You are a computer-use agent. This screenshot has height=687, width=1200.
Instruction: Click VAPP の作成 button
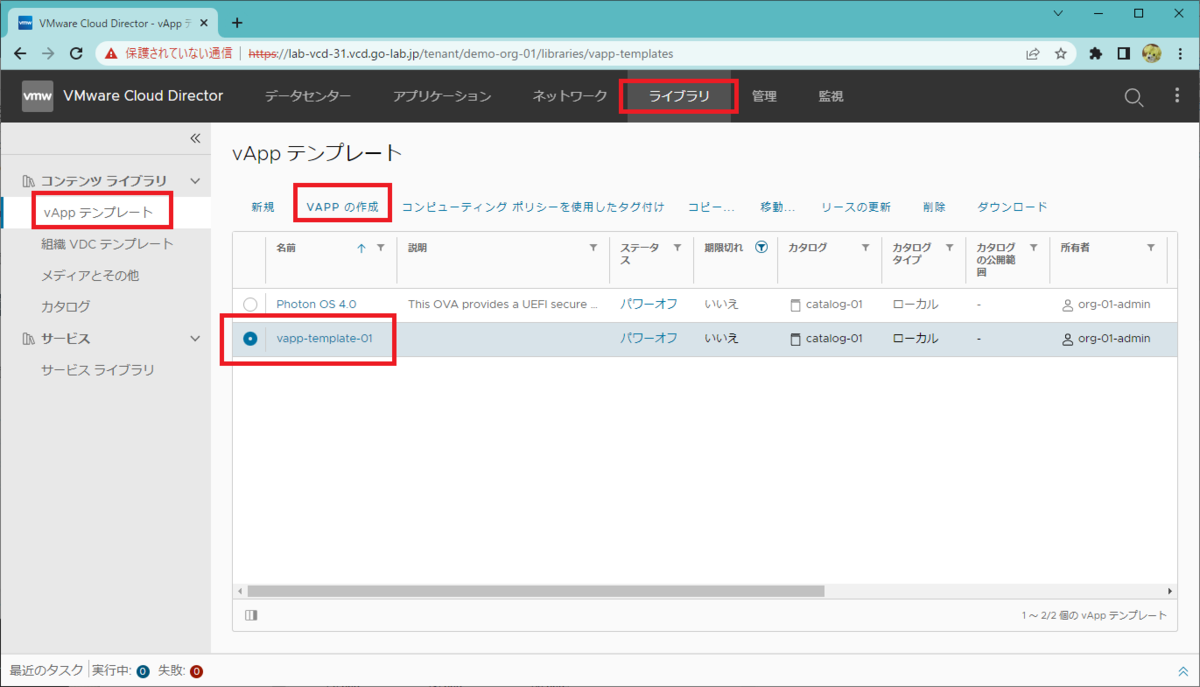tap(343, 207)
